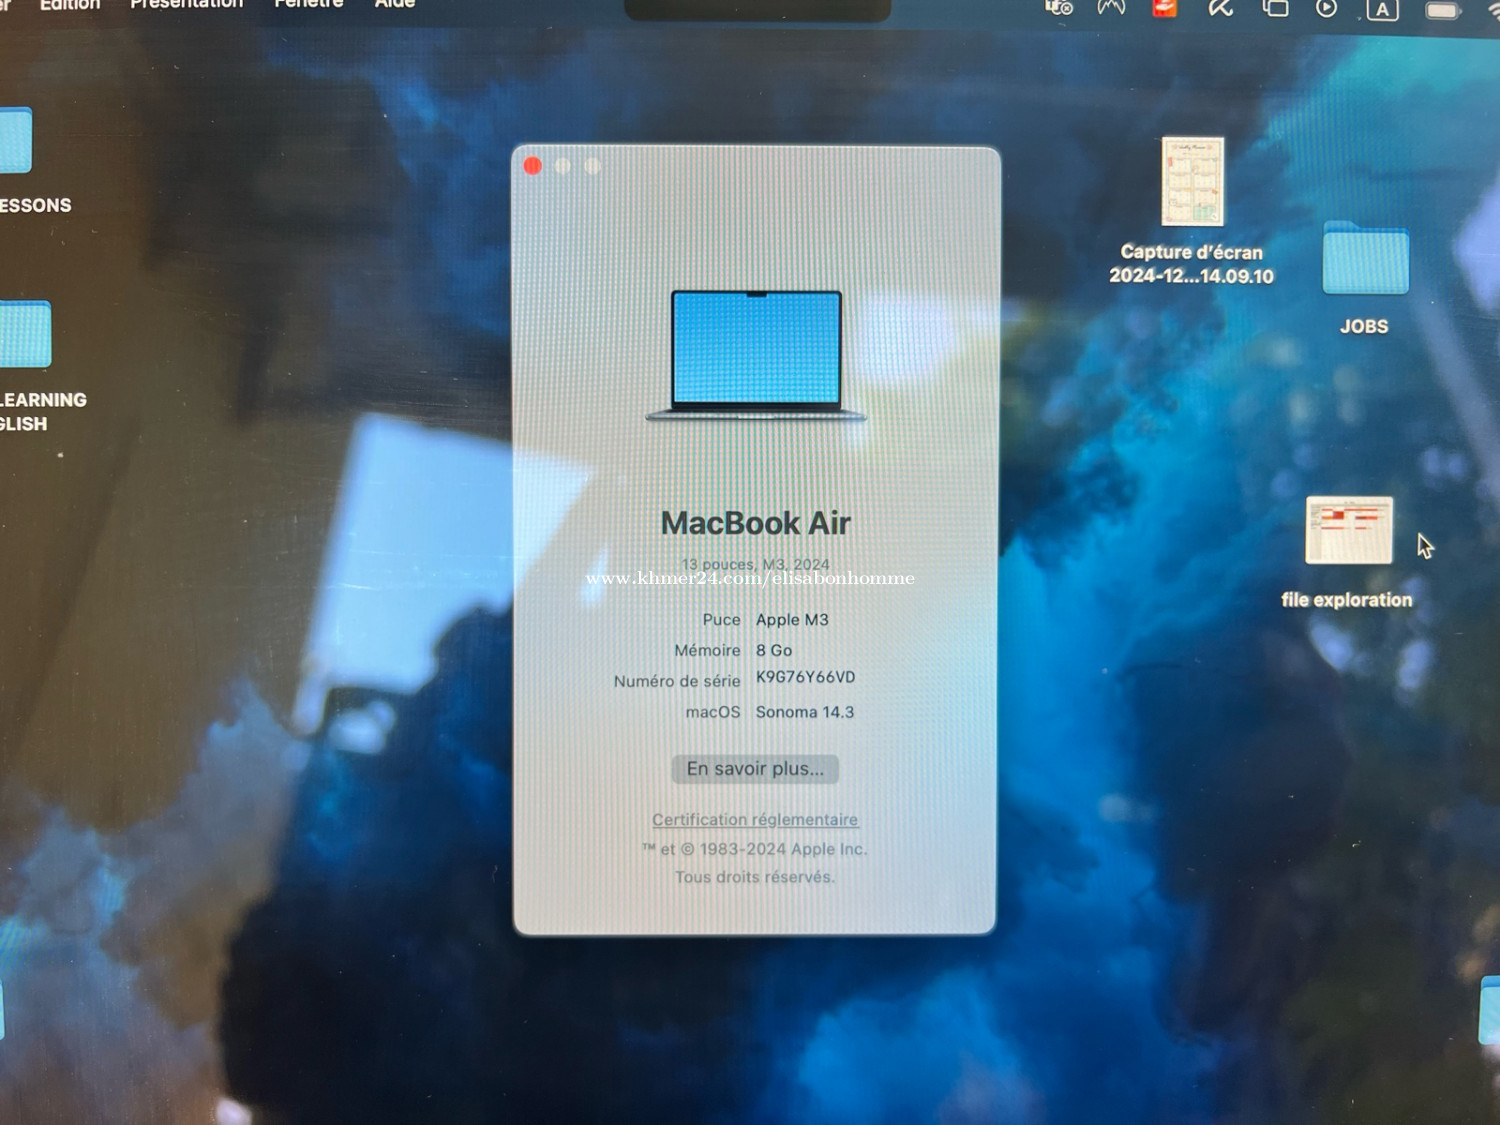
Task: Click the serial number K9G76Y66VD
Action: [805, 677]
